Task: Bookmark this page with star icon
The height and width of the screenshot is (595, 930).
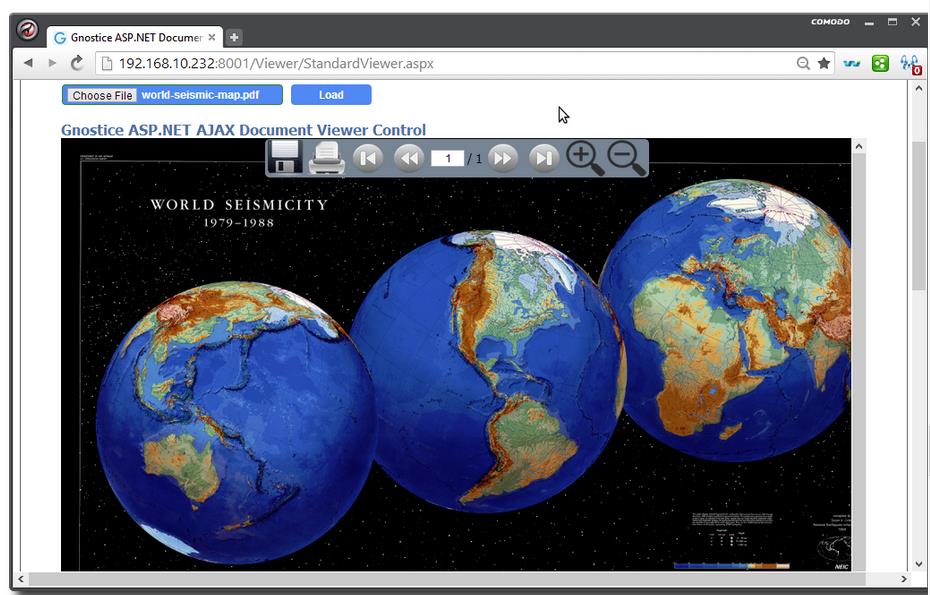Action: [824, 63]
